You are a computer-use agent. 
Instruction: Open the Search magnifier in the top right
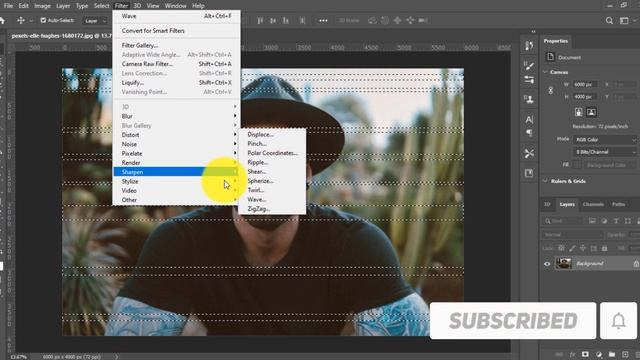click(x=609, y=20)
